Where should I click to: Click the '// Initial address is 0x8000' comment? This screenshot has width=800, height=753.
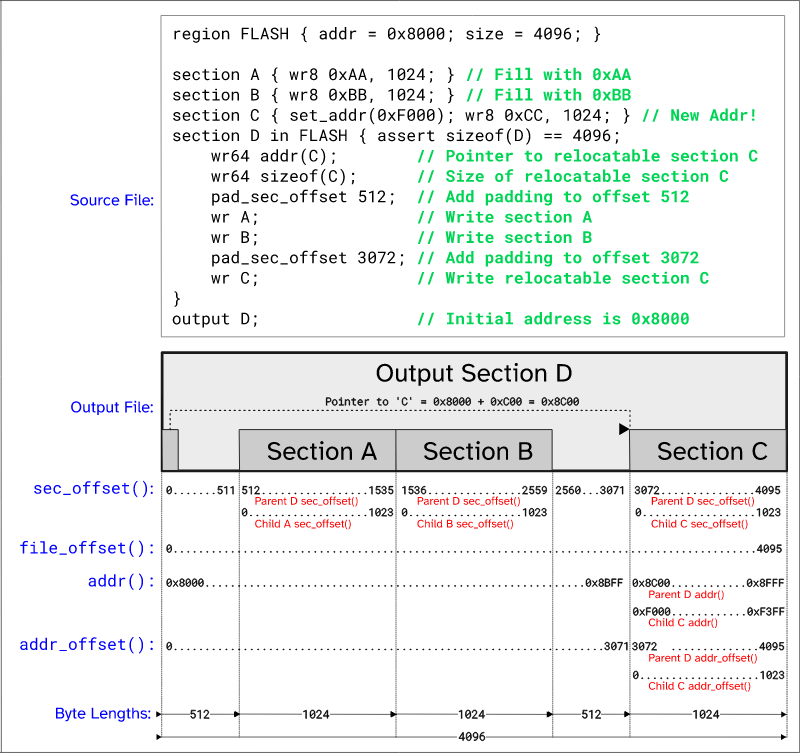tap(553, 319)
